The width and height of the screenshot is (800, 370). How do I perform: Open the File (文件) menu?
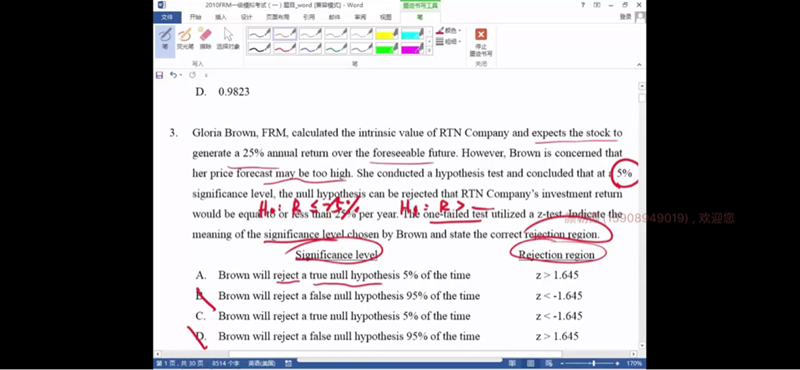pyautogui.click(x=167, y=17)
